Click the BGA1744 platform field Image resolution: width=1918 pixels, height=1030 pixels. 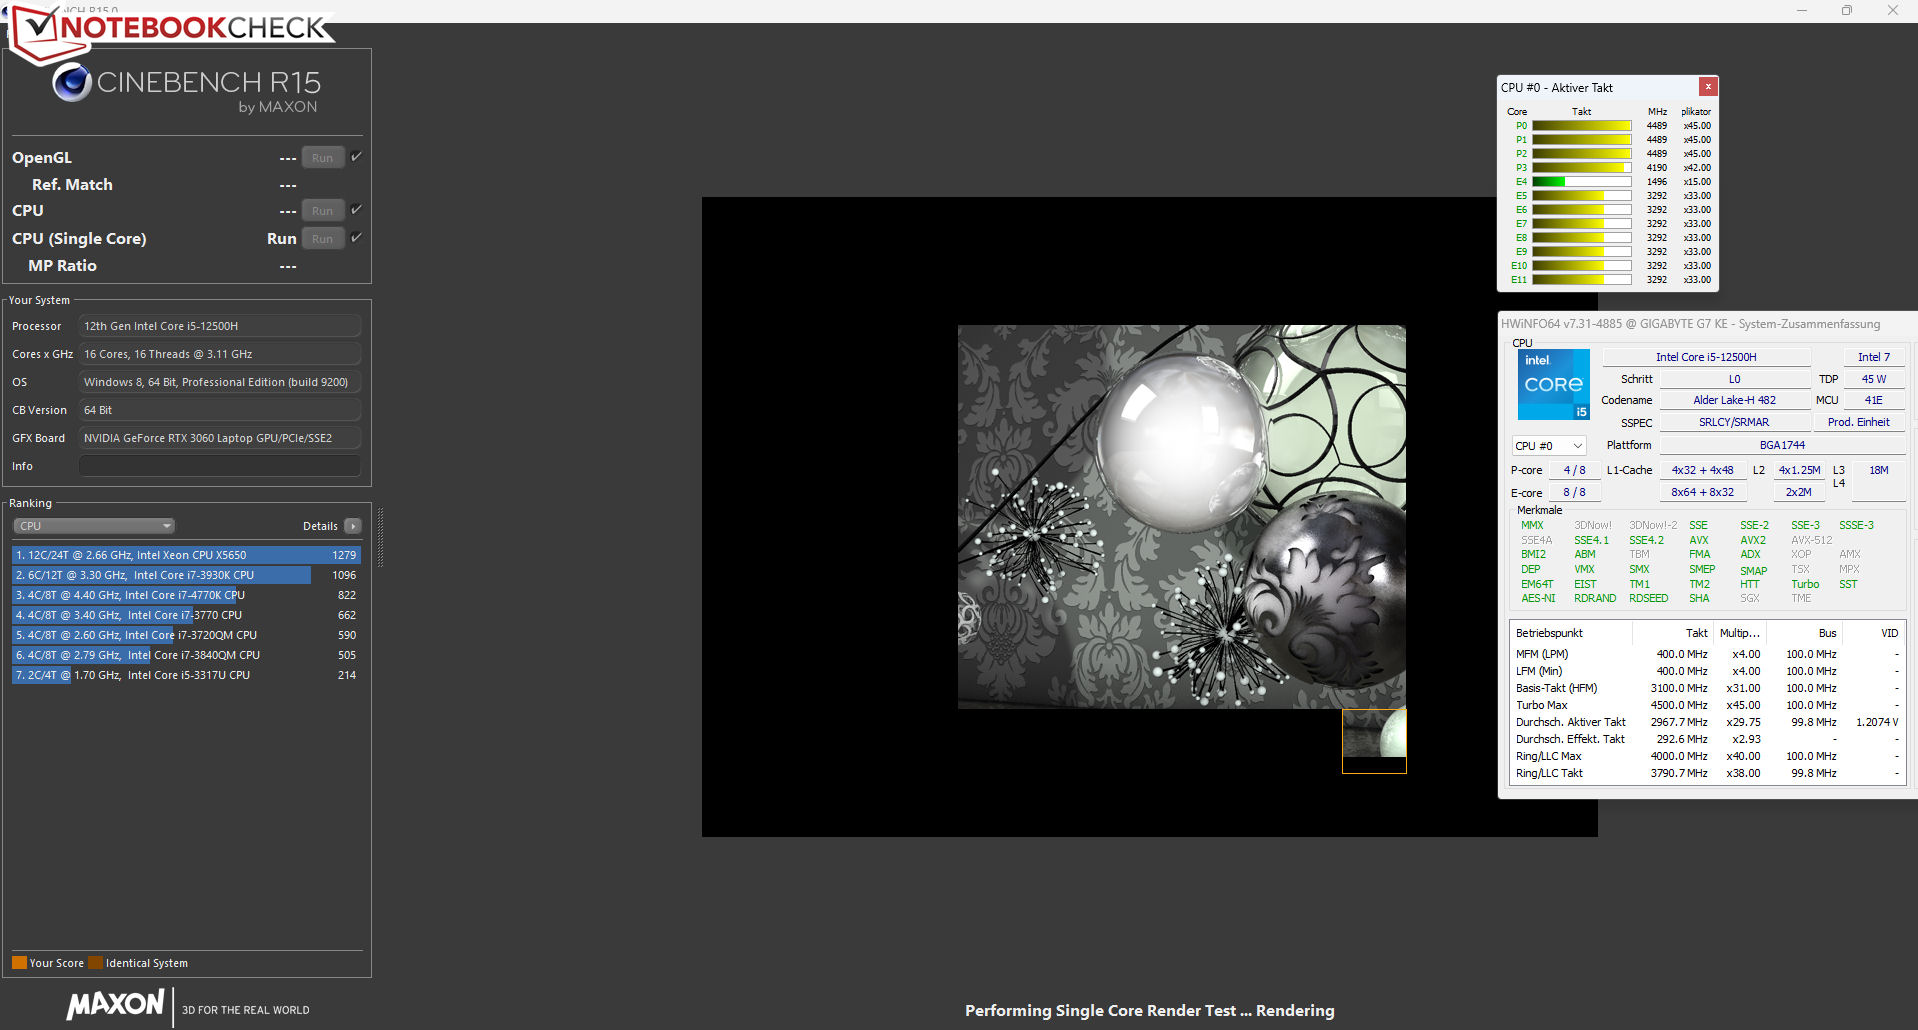(1782, 445)
